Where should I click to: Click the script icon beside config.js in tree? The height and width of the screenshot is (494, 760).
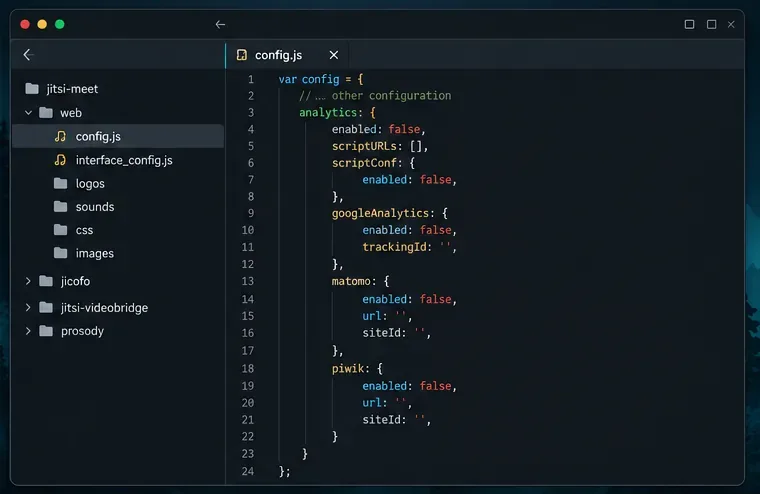(x=60, y=136)
